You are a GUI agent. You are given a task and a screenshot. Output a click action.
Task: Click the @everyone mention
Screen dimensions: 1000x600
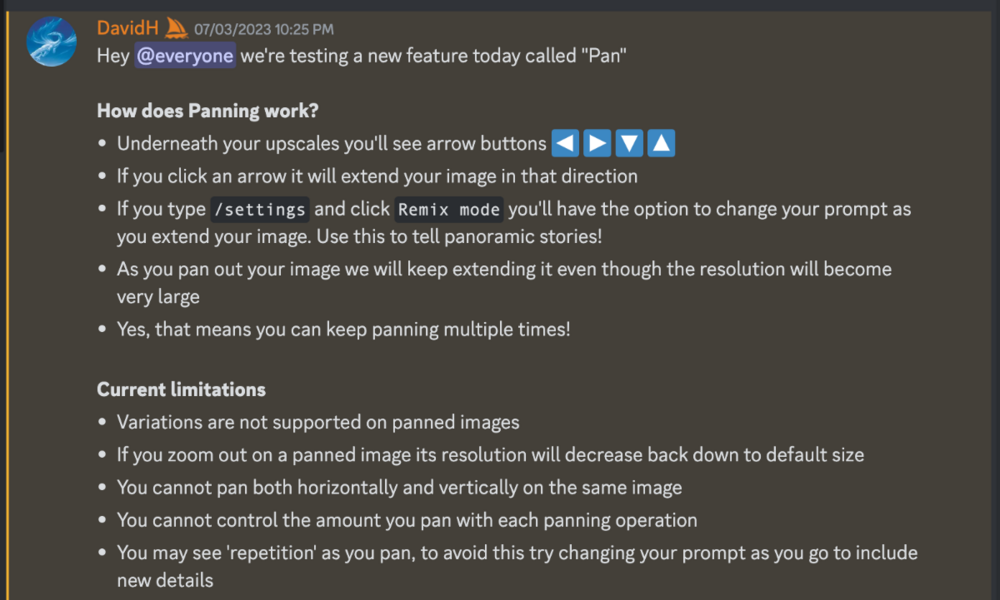185,56
